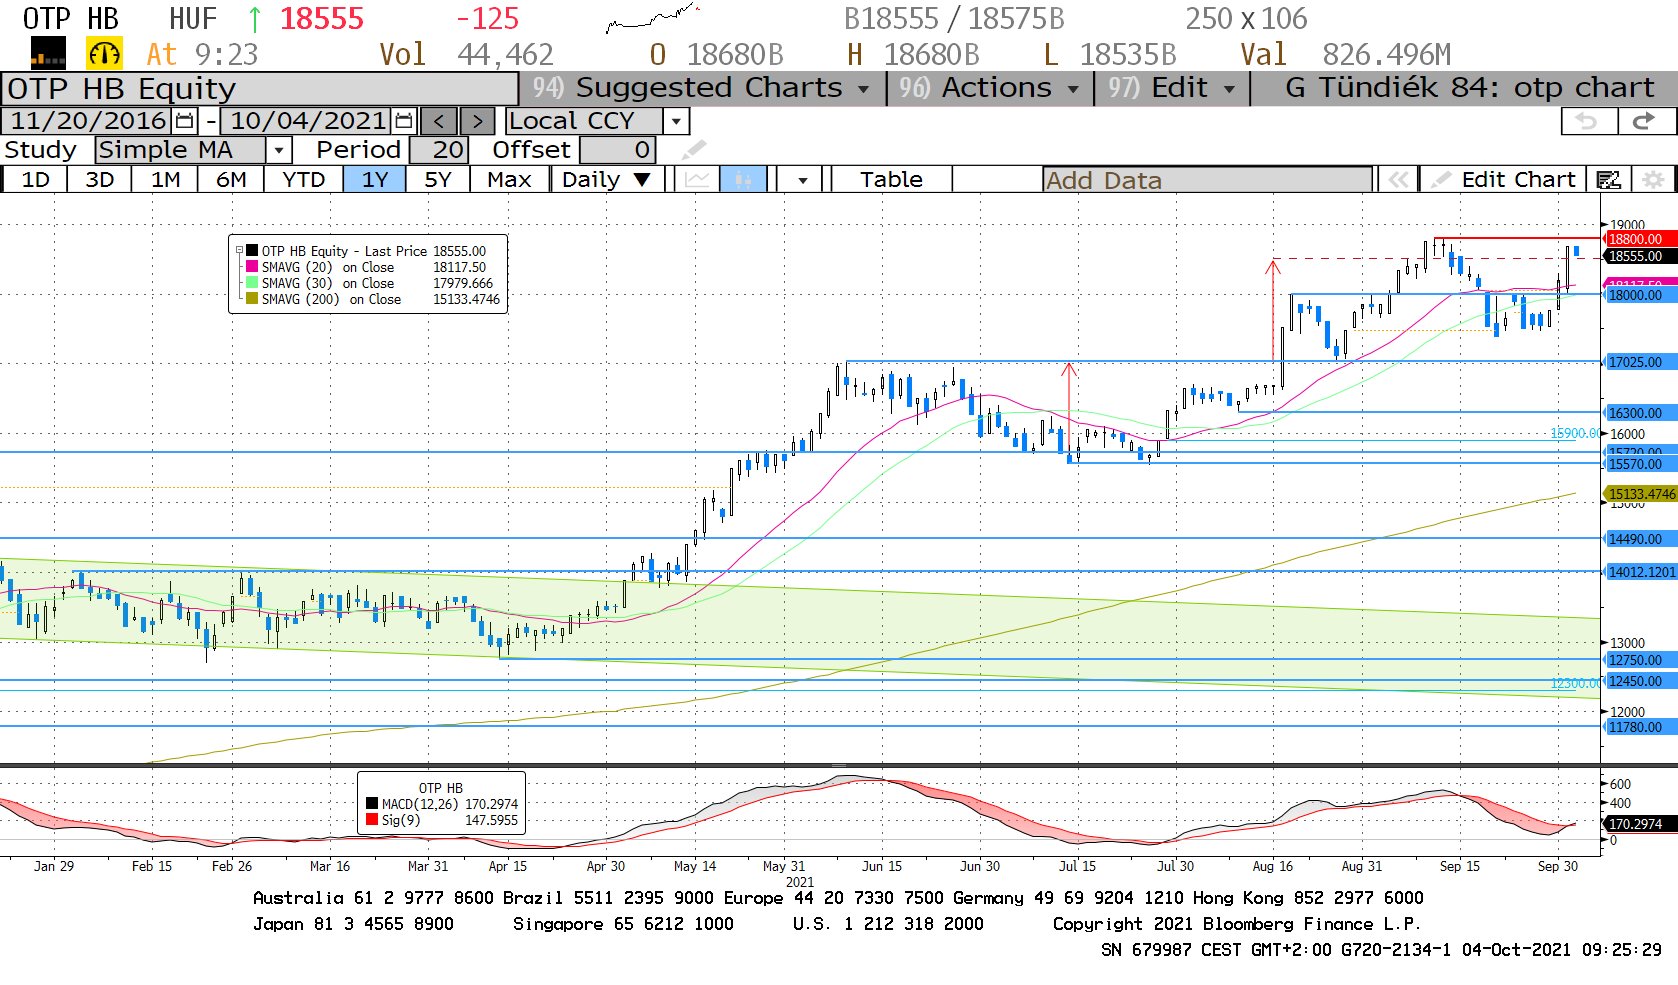Click the 12450.00 level axis label
1678x985 pixels.
1639,681
